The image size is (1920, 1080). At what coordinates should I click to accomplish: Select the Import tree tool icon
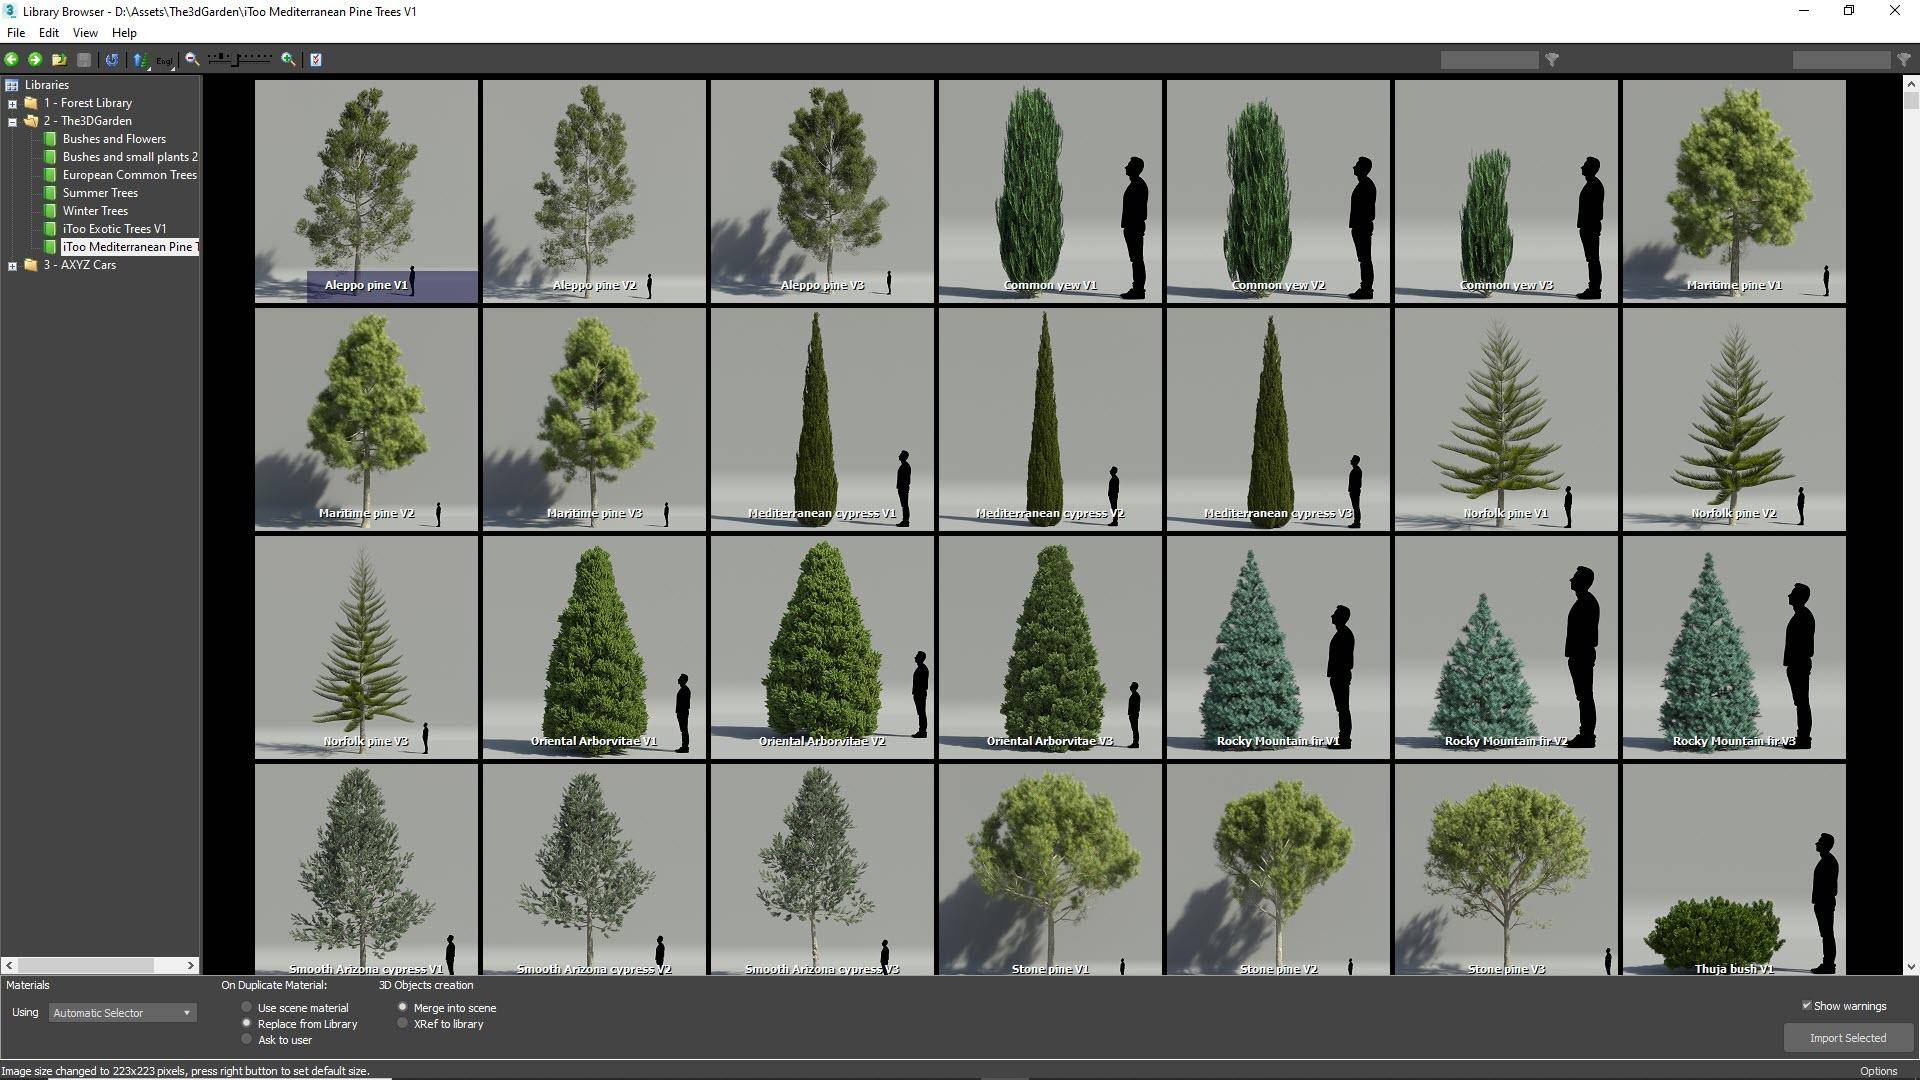[x=139, y=60]
